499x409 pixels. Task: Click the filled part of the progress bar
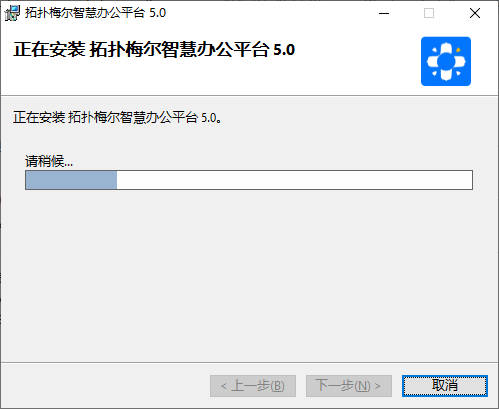click(71, 180)
